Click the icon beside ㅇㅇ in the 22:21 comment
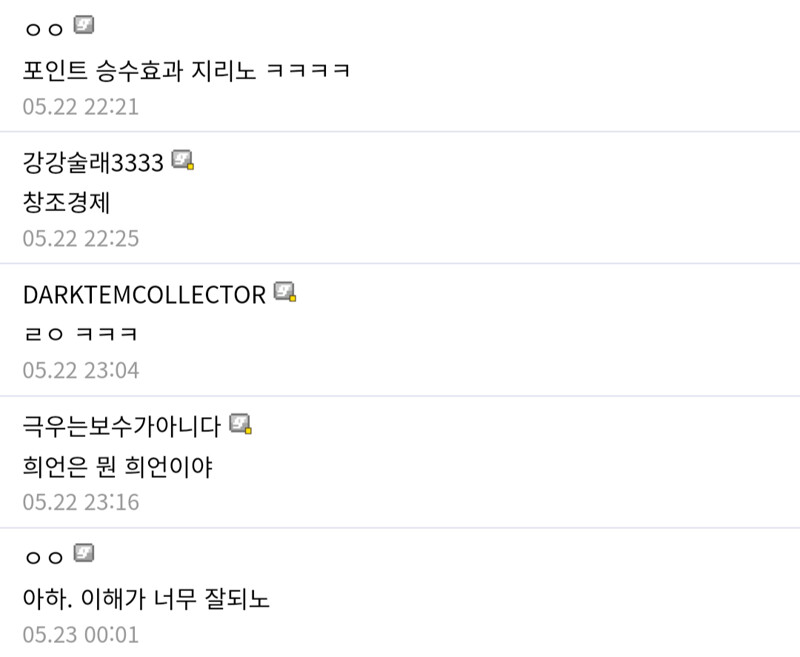Viewport: 800px width, 657px height. 84,26
